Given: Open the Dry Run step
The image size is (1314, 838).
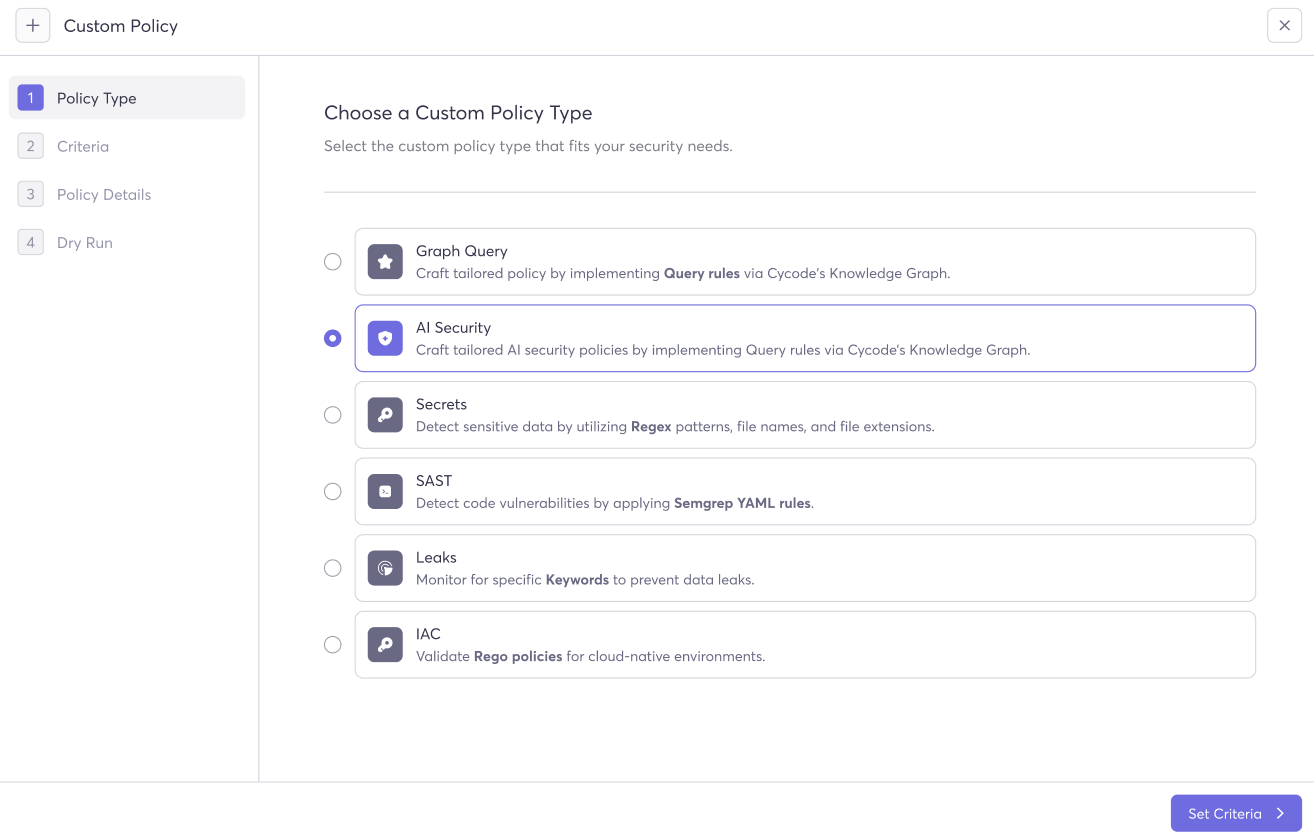Looking at the screenshot, I should [85, 242].
